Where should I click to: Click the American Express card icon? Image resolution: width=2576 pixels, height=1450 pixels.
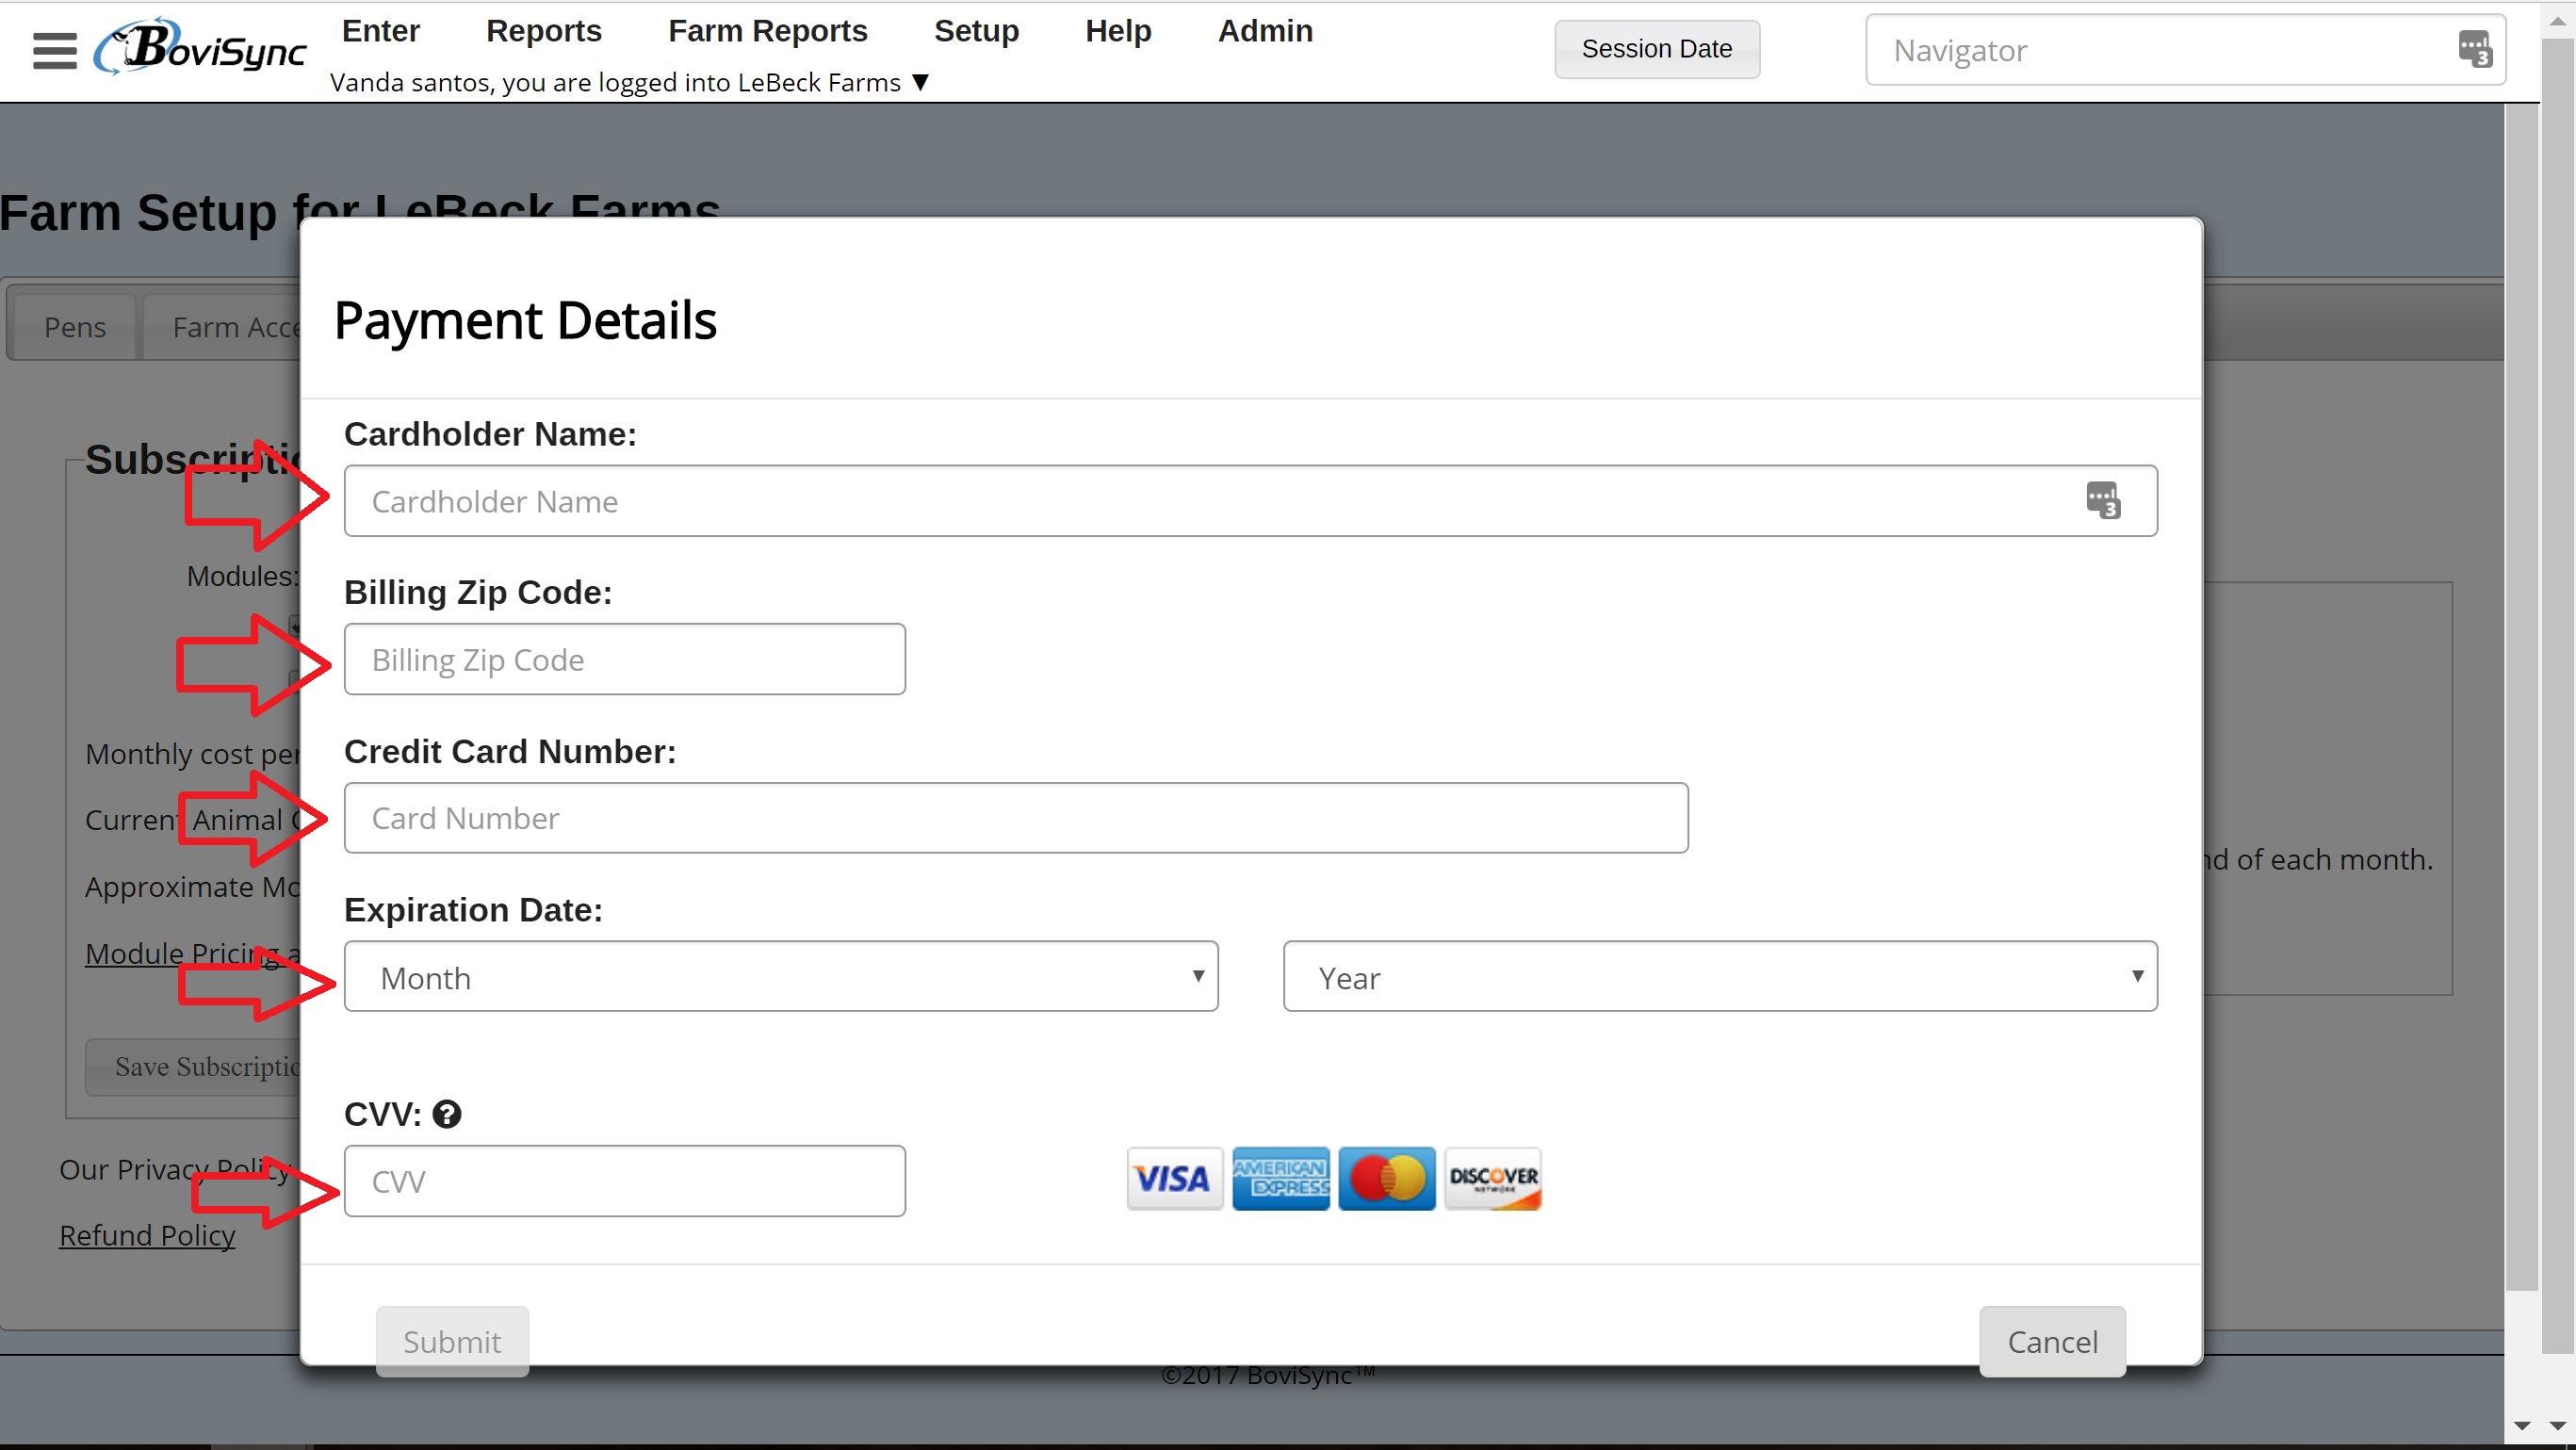click(1280, 1179)
